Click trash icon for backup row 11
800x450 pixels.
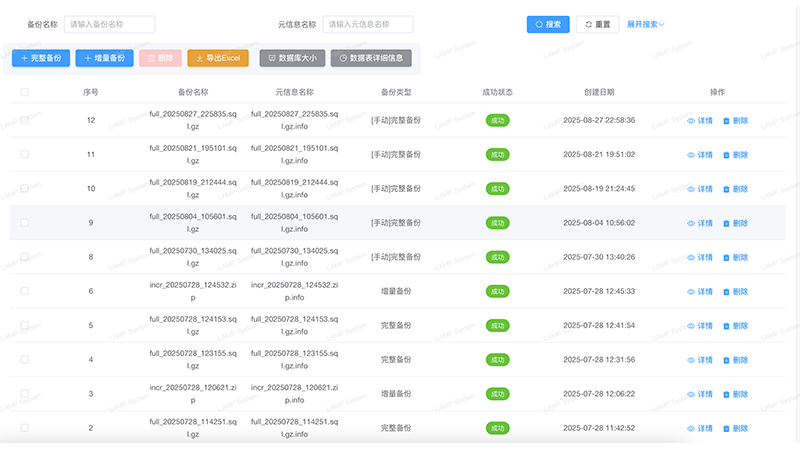[726, 155]
